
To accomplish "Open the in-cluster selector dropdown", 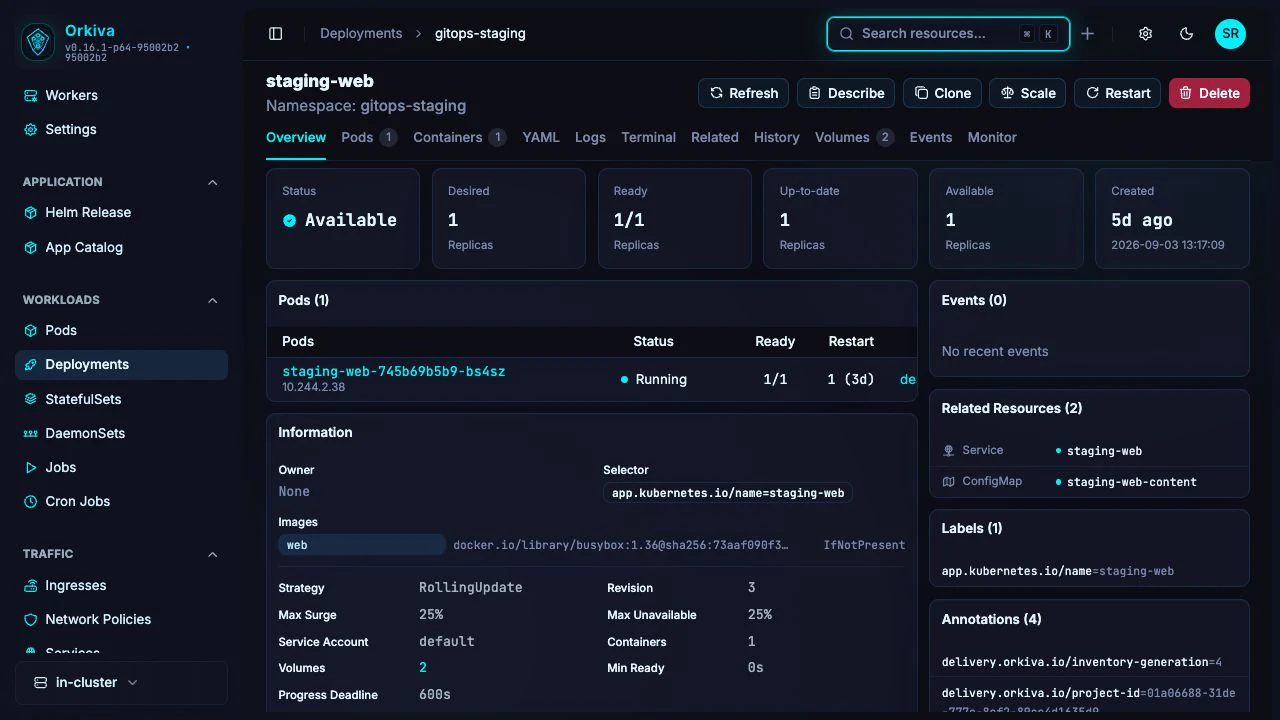I will tap(121, 682).
